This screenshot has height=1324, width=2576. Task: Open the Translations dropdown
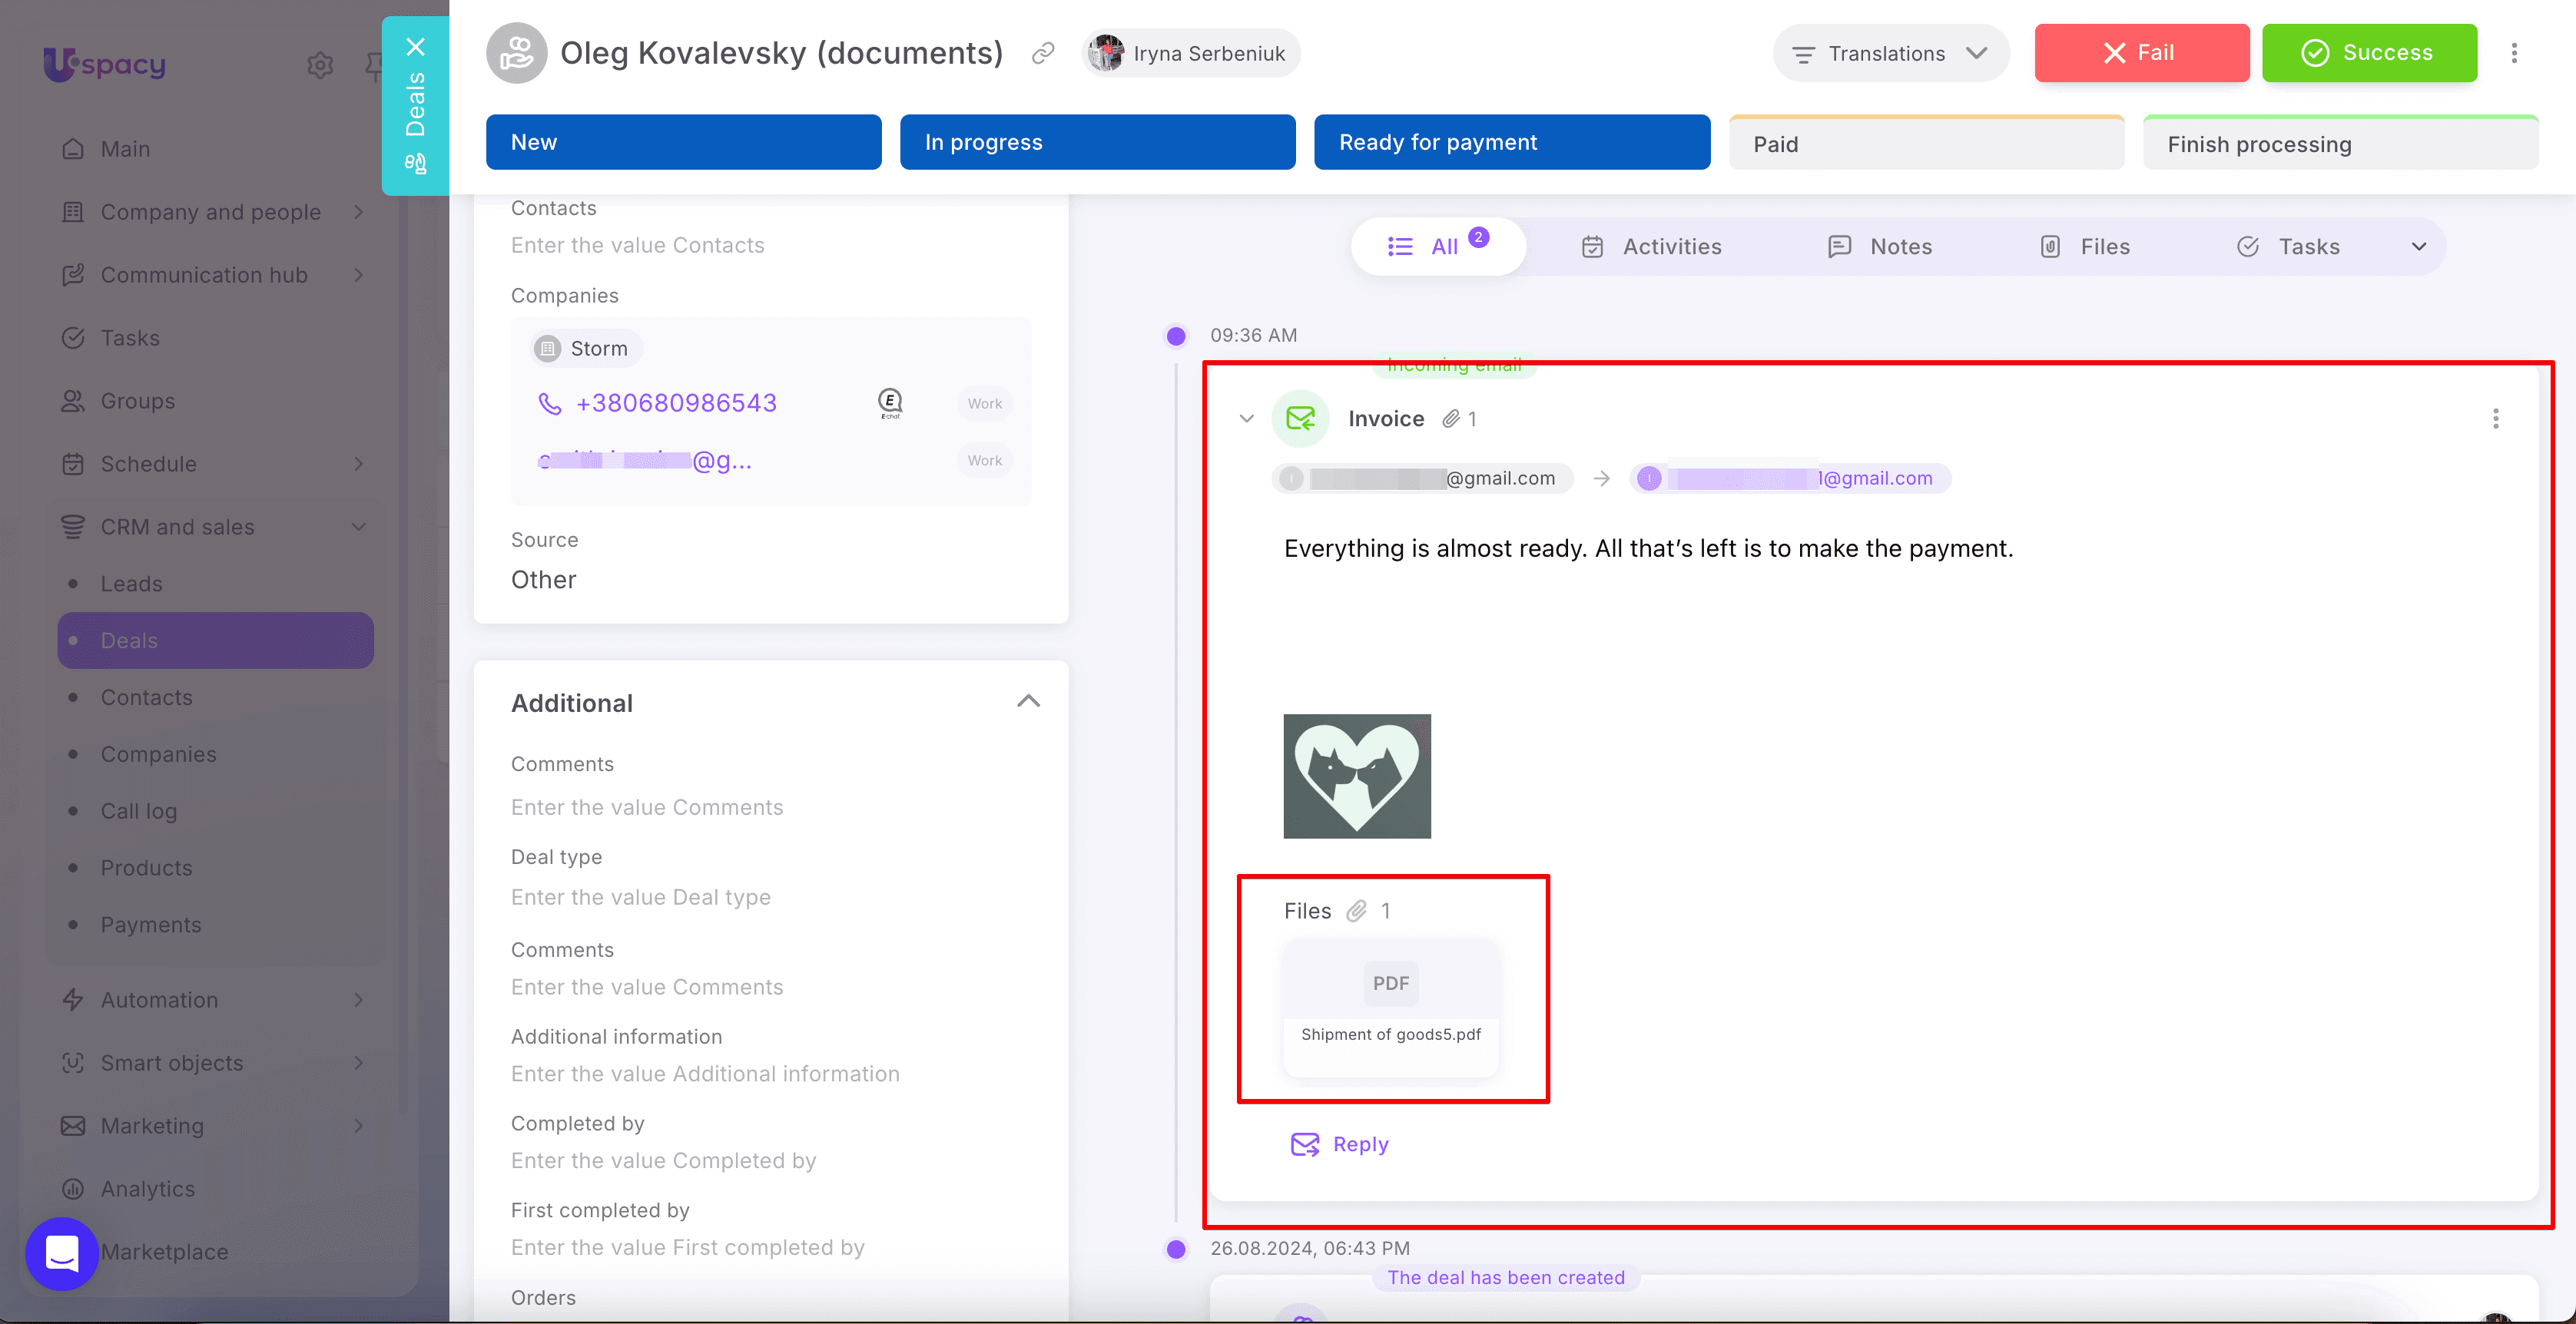tap(1890, 53)
